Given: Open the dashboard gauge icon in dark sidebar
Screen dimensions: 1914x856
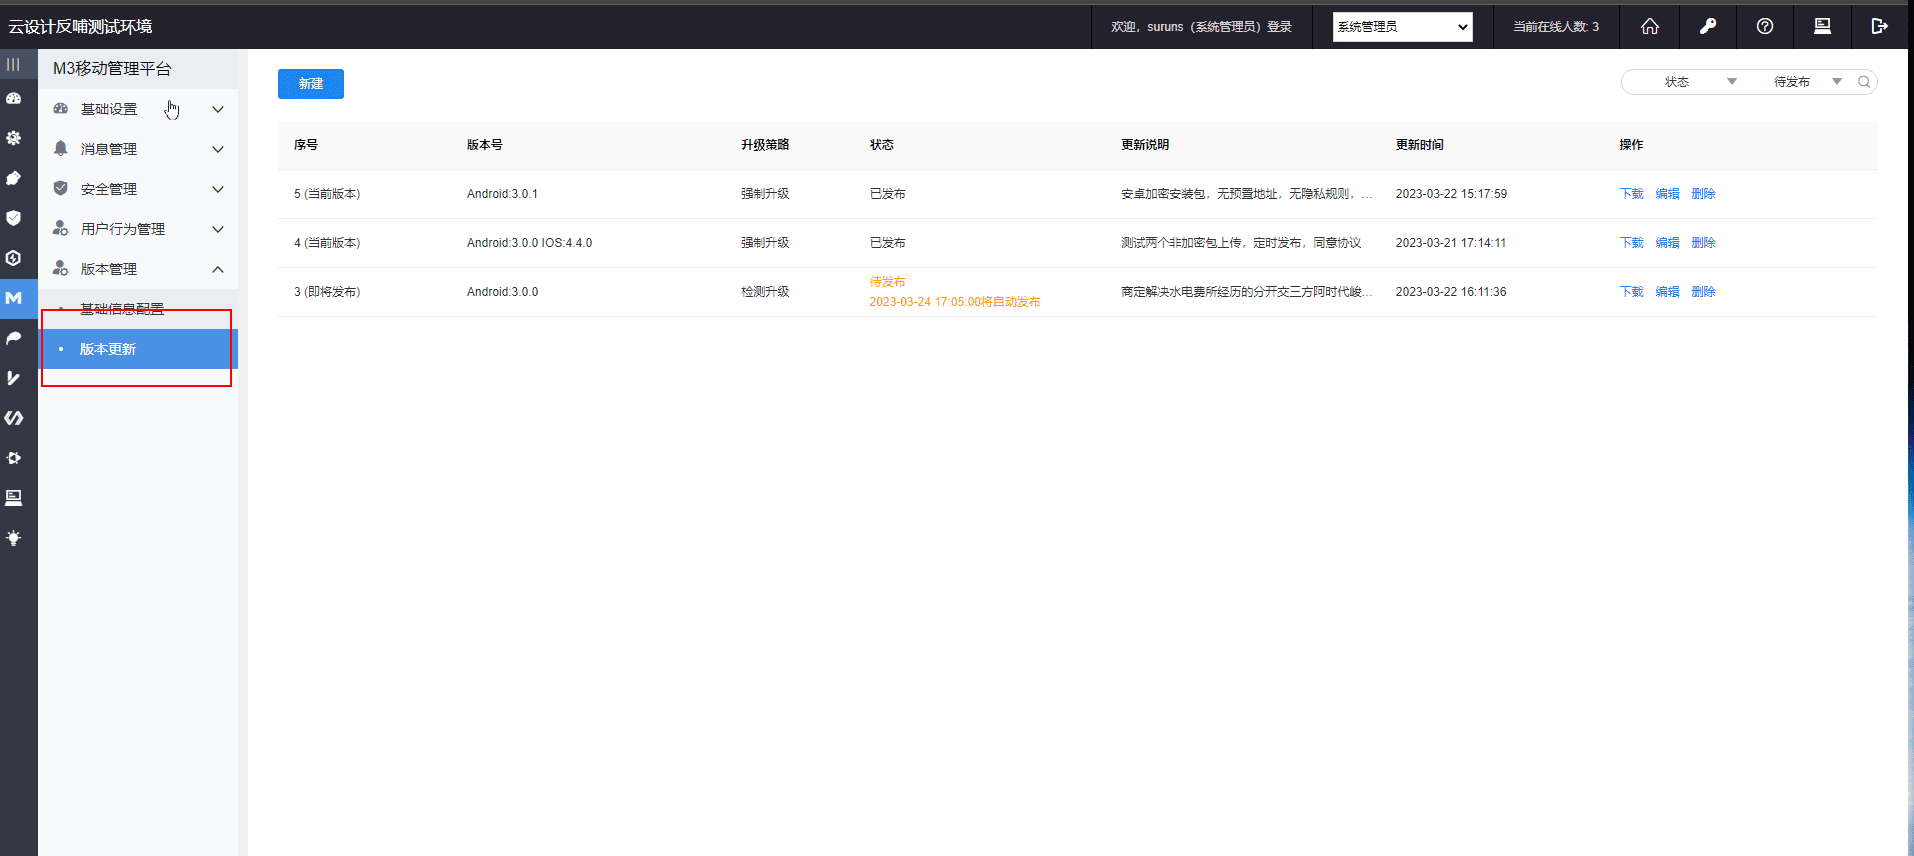Looking at the screenshot, I should (x=13, y=98).
